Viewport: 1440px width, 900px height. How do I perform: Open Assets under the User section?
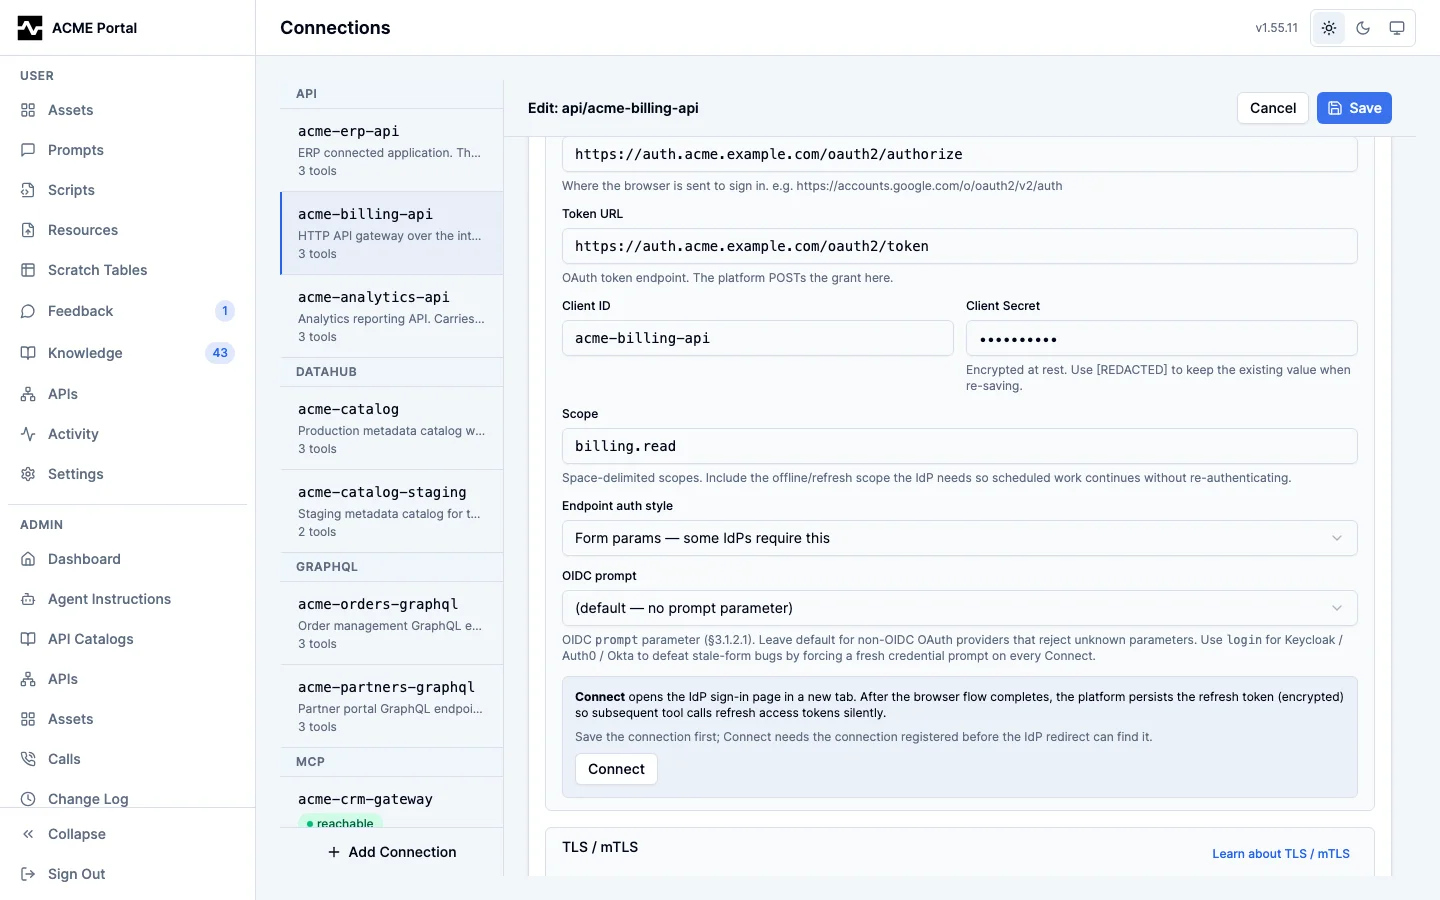point(127,110)
